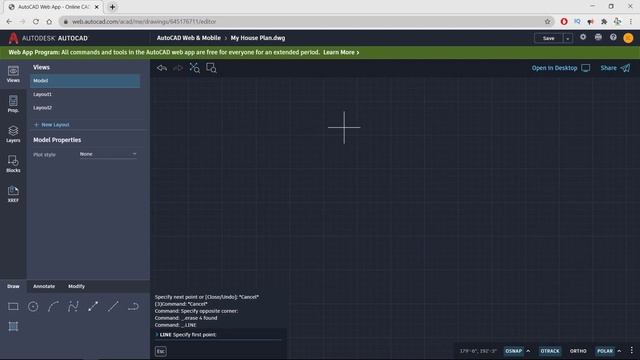Go back with browser back arrow

pos(9,22)
